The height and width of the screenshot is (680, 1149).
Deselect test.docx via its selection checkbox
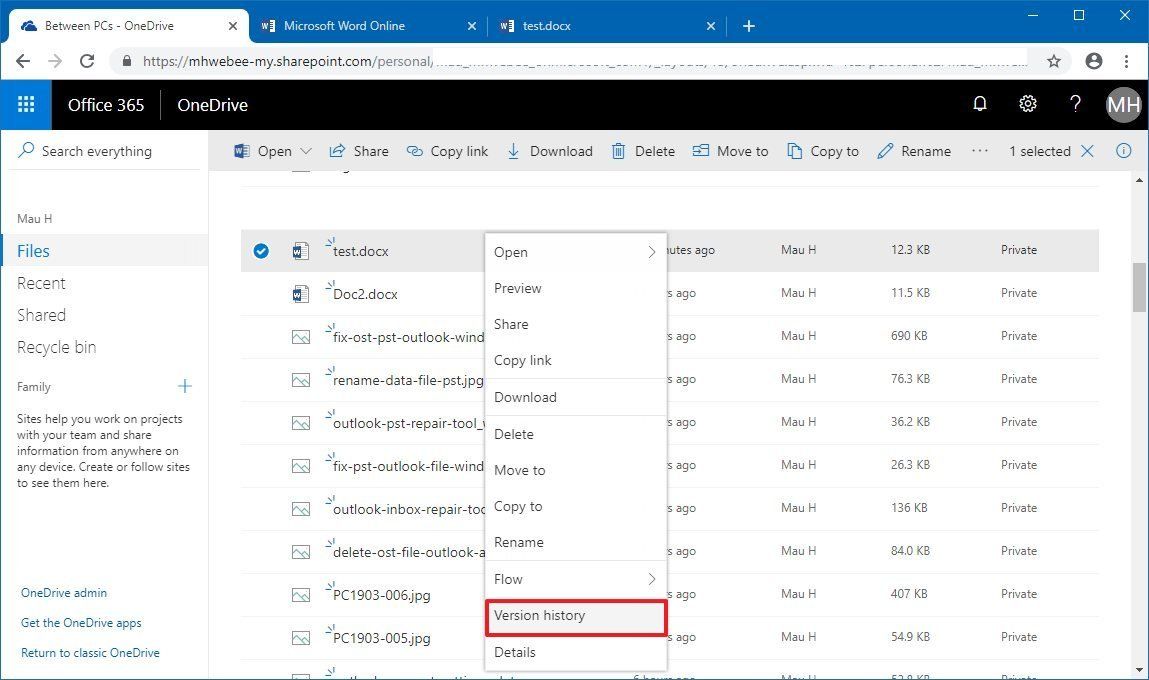[261, 251]
